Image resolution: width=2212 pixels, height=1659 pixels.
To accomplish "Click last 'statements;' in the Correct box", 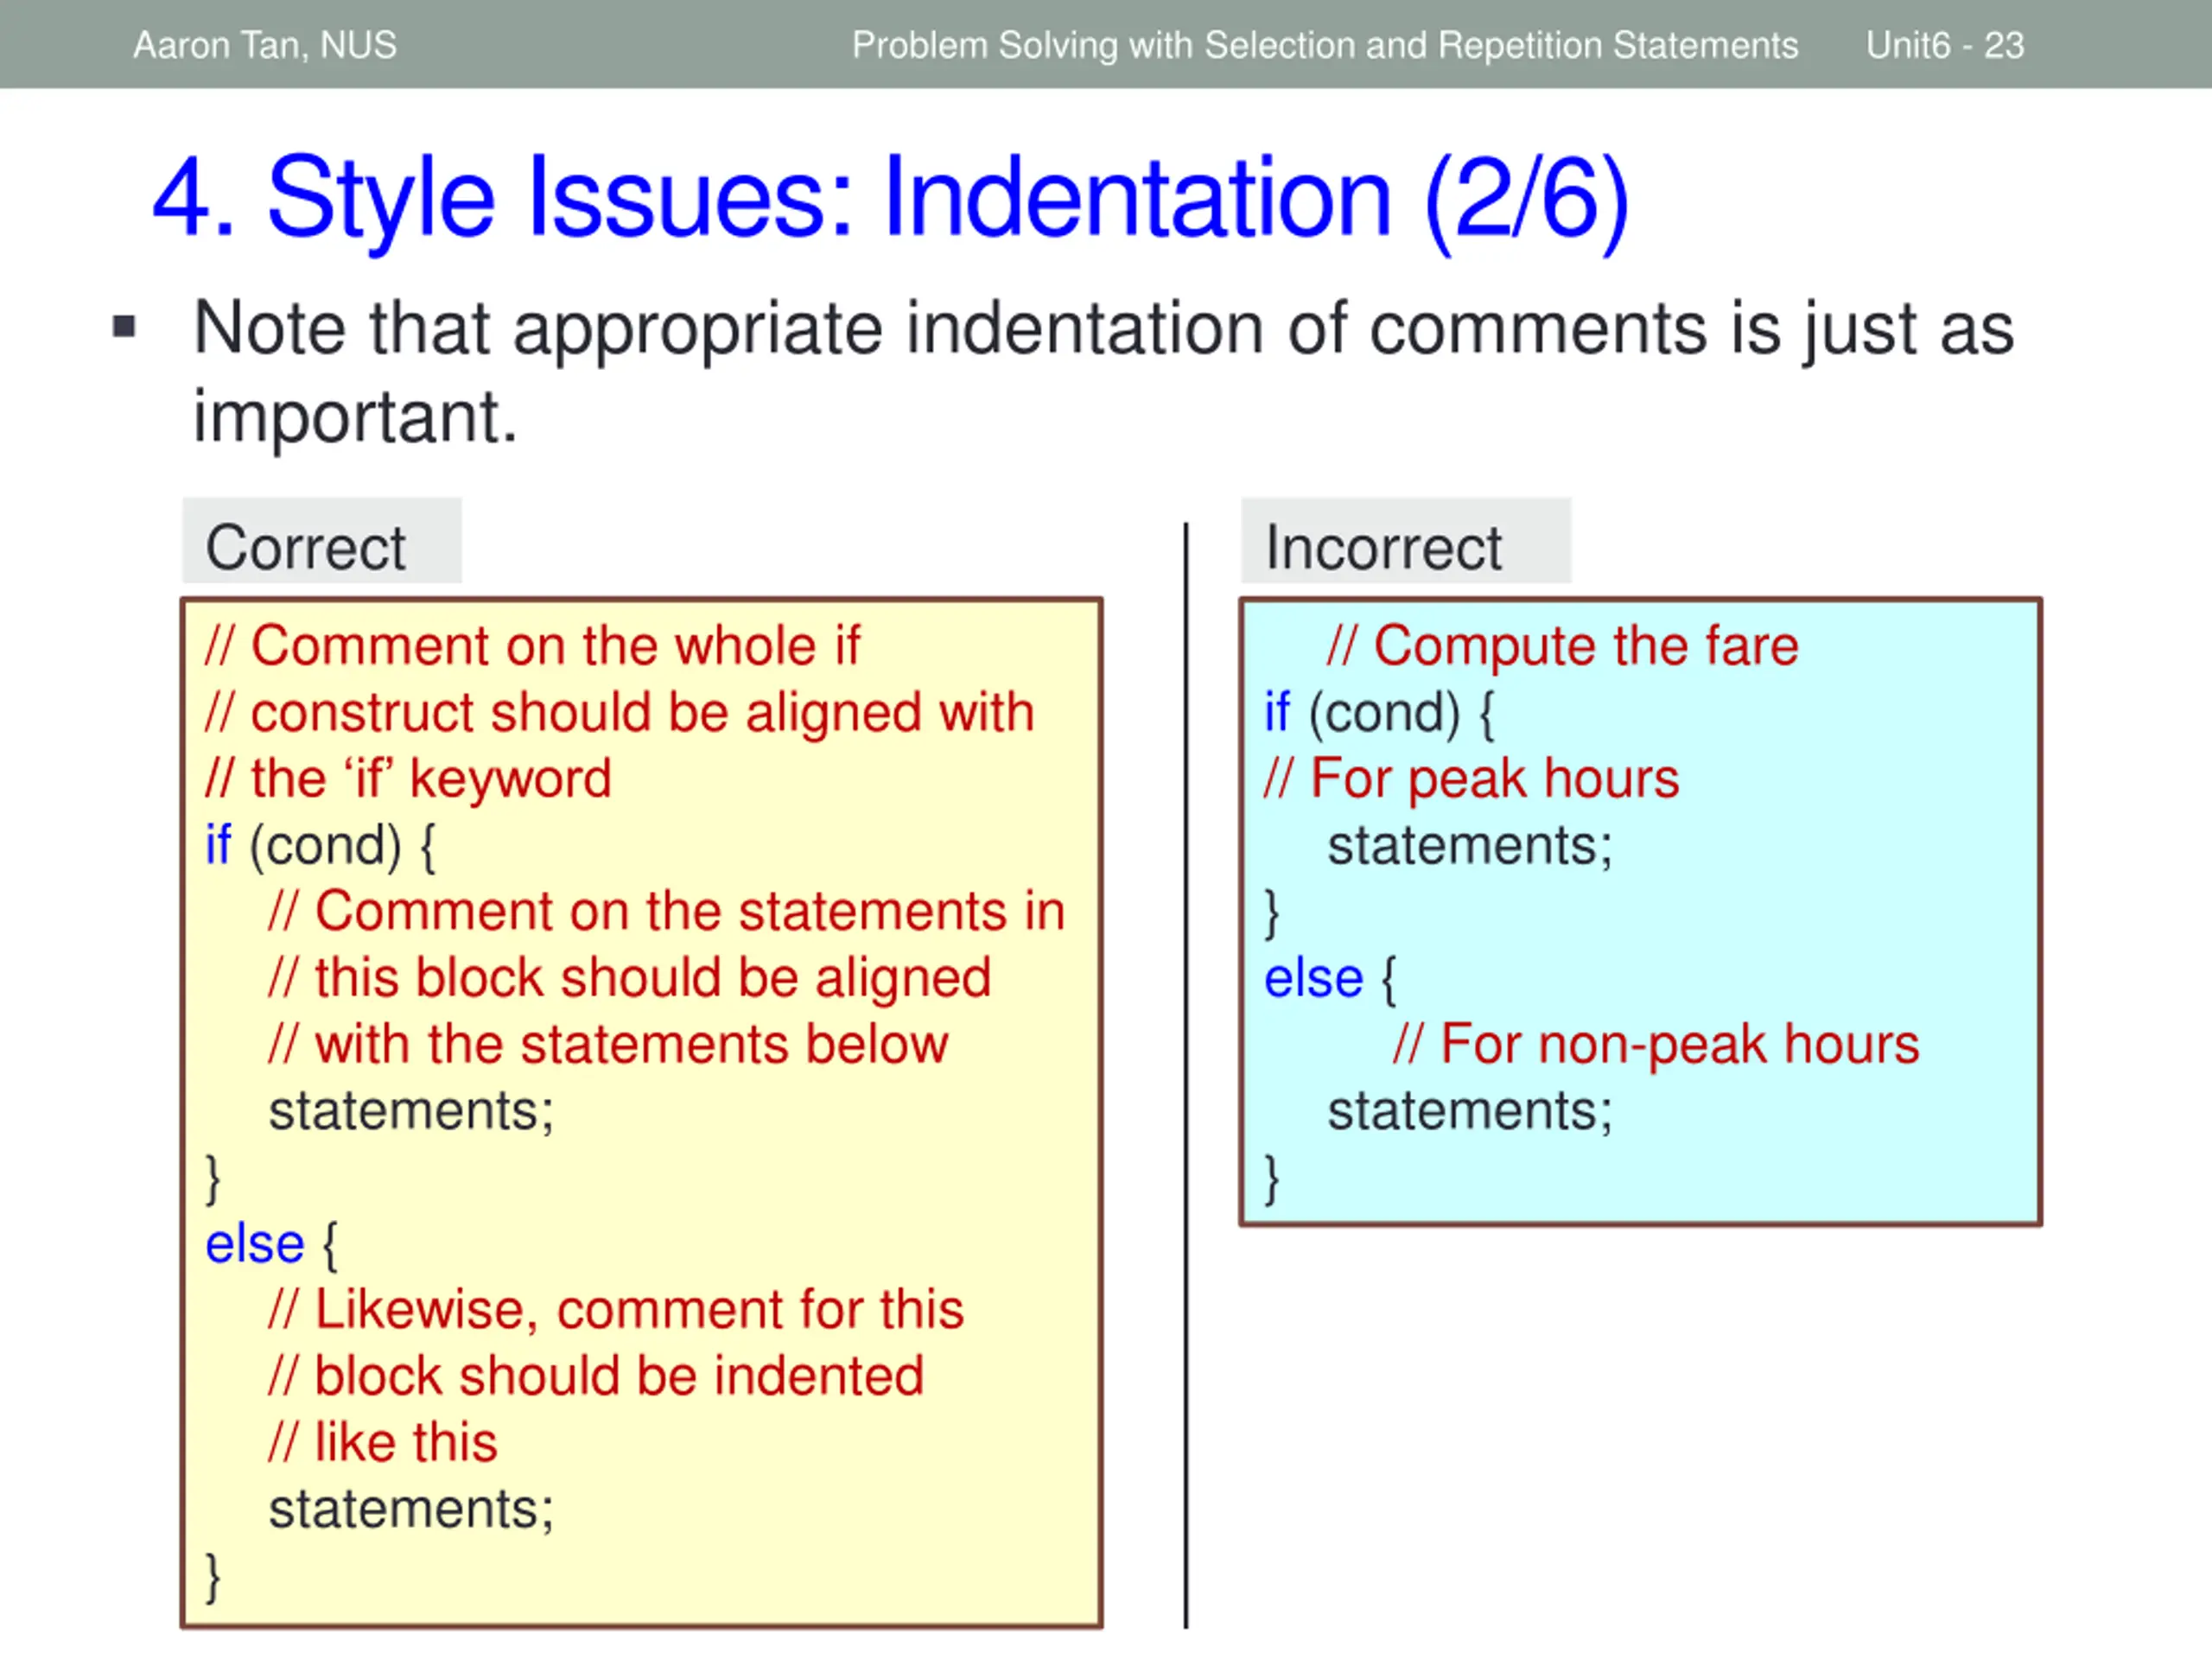I will (x=411, y=1510).
